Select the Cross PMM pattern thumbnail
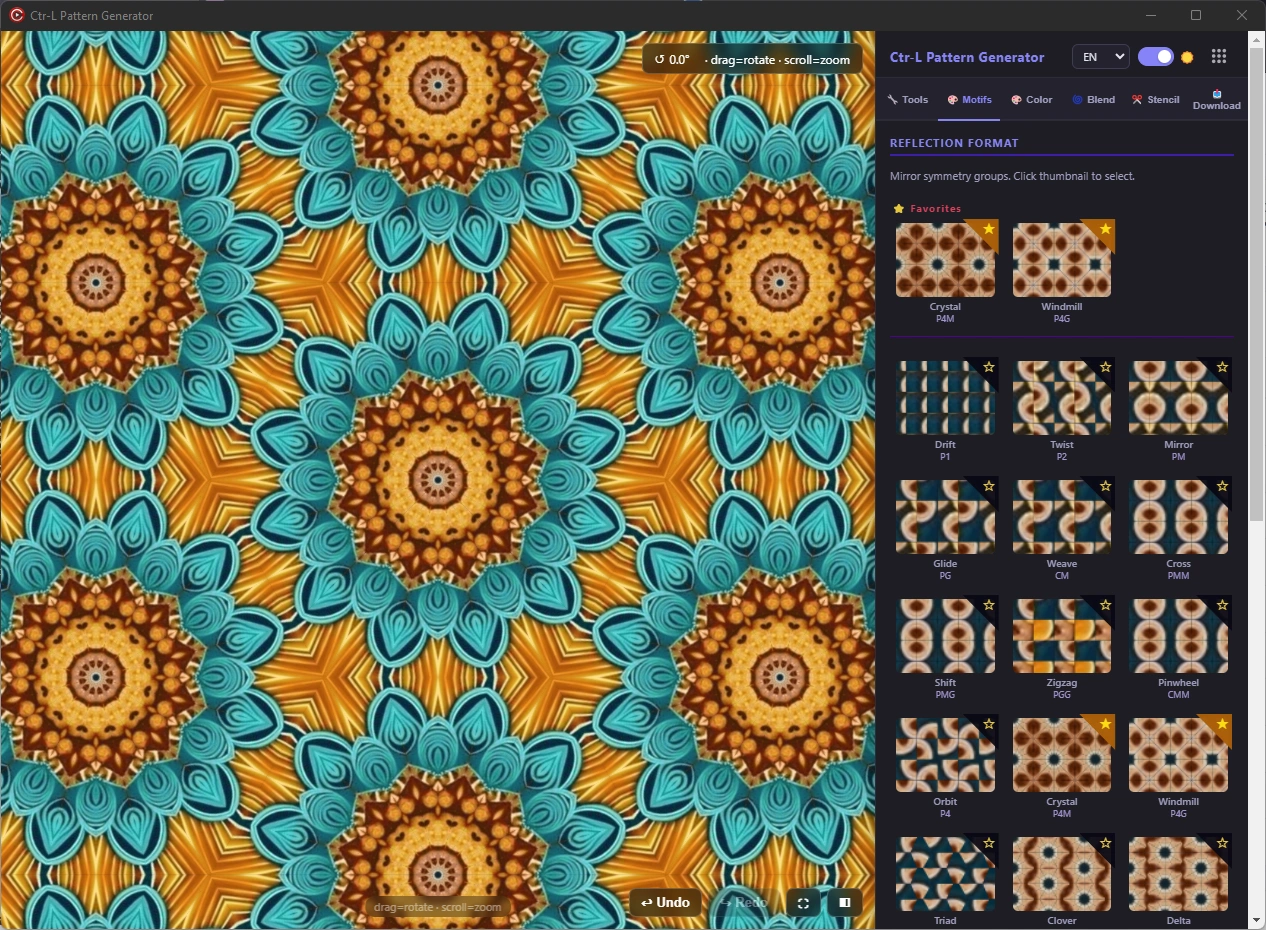This screenshot has height=930, width=1266. click(1178, 517)
